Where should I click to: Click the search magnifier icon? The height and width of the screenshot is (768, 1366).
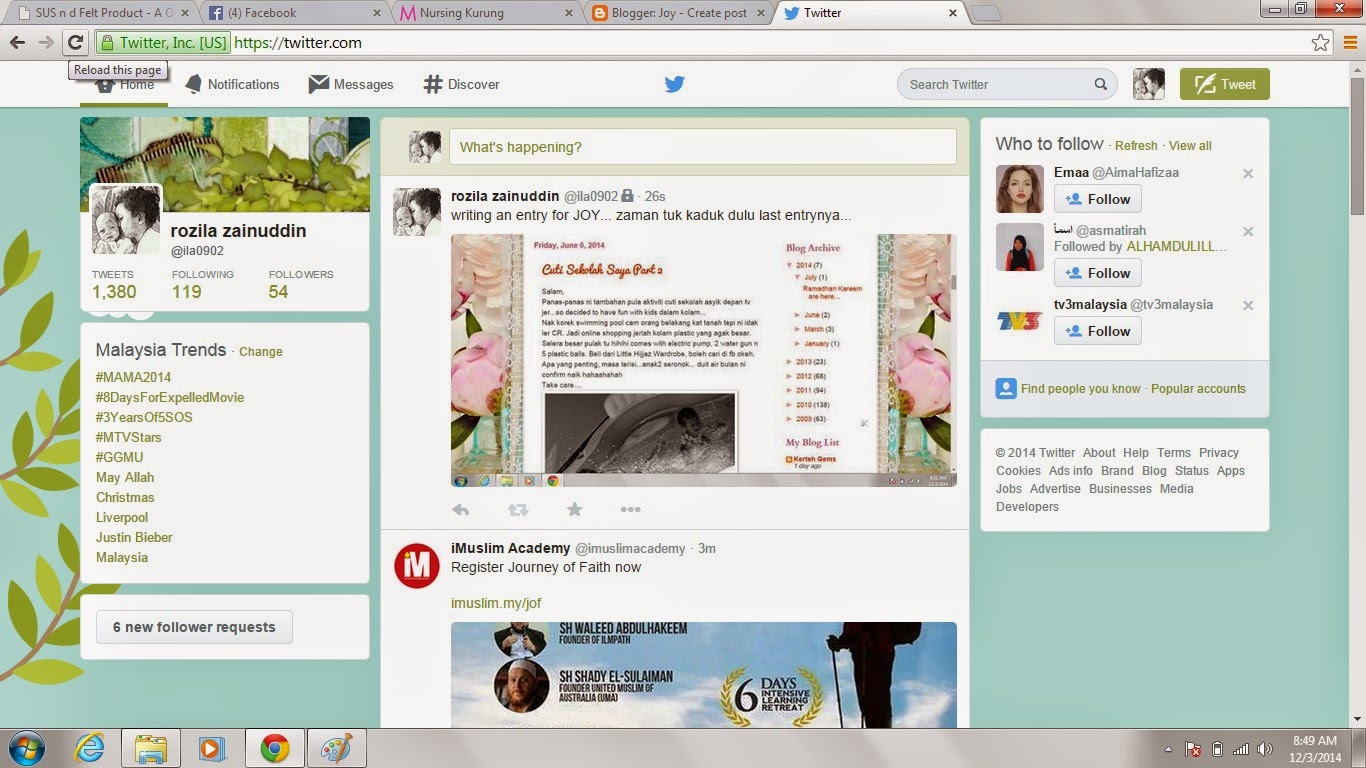[1100, 84]
